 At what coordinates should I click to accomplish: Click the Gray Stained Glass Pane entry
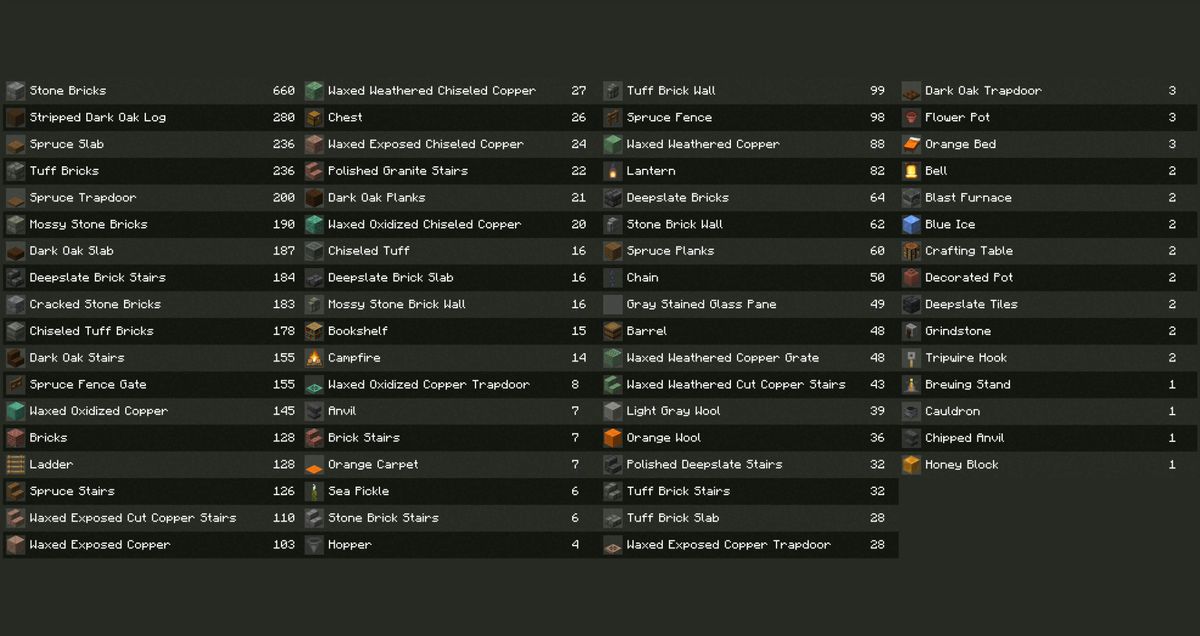[x=749, y=304]
